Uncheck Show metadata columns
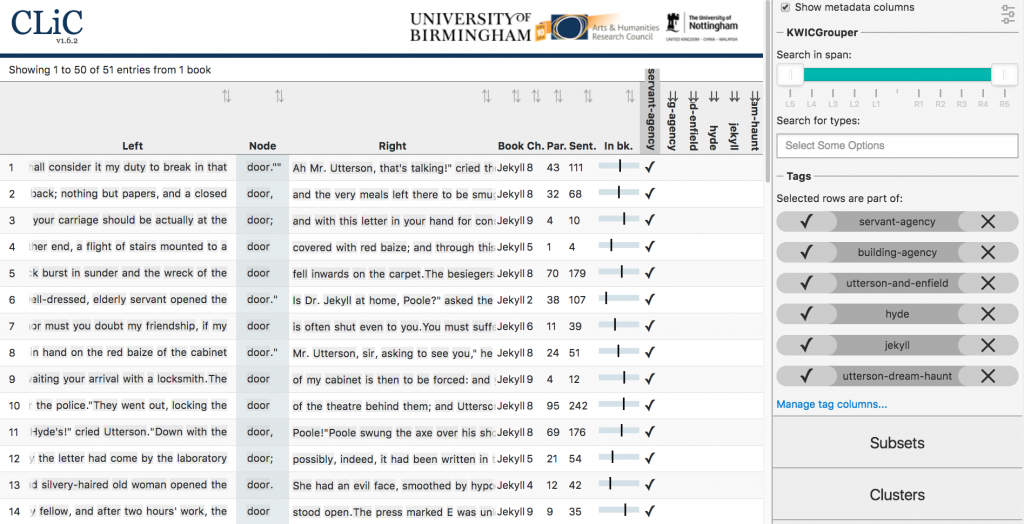Screen dimensions: 1024x524 786,7
